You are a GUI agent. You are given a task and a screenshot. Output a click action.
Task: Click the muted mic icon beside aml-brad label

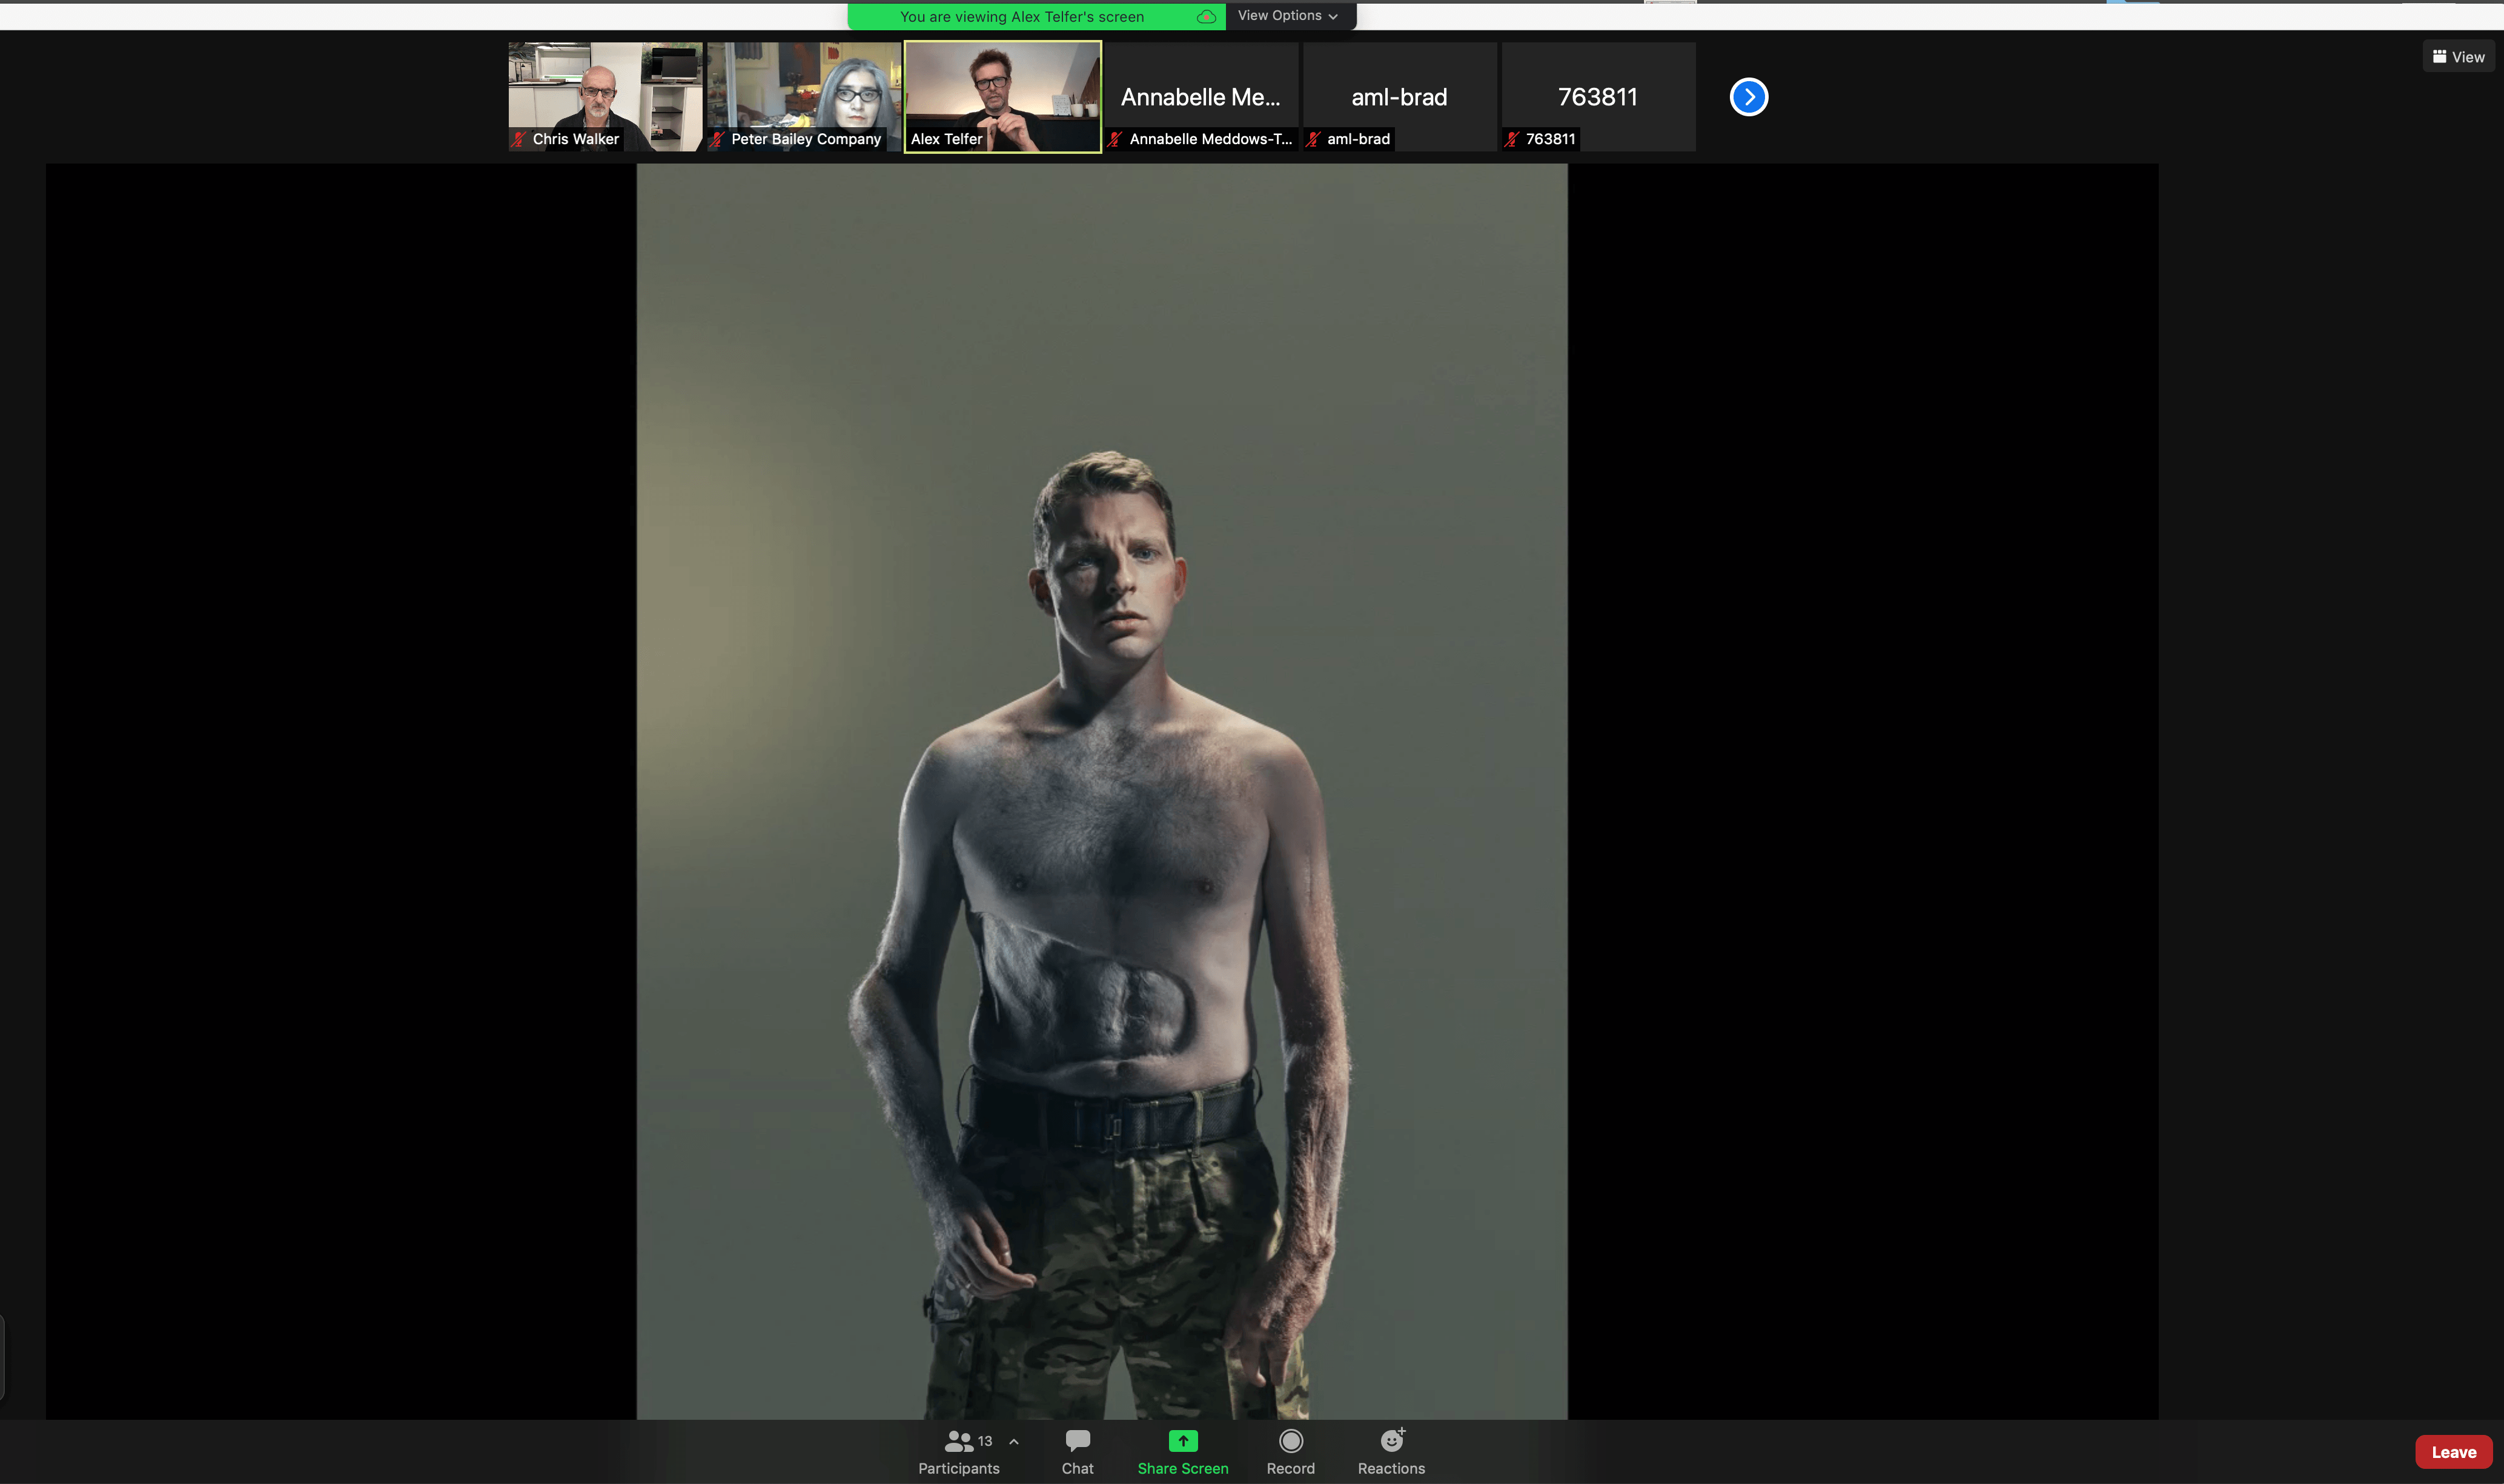click(x=1313, y=139)
